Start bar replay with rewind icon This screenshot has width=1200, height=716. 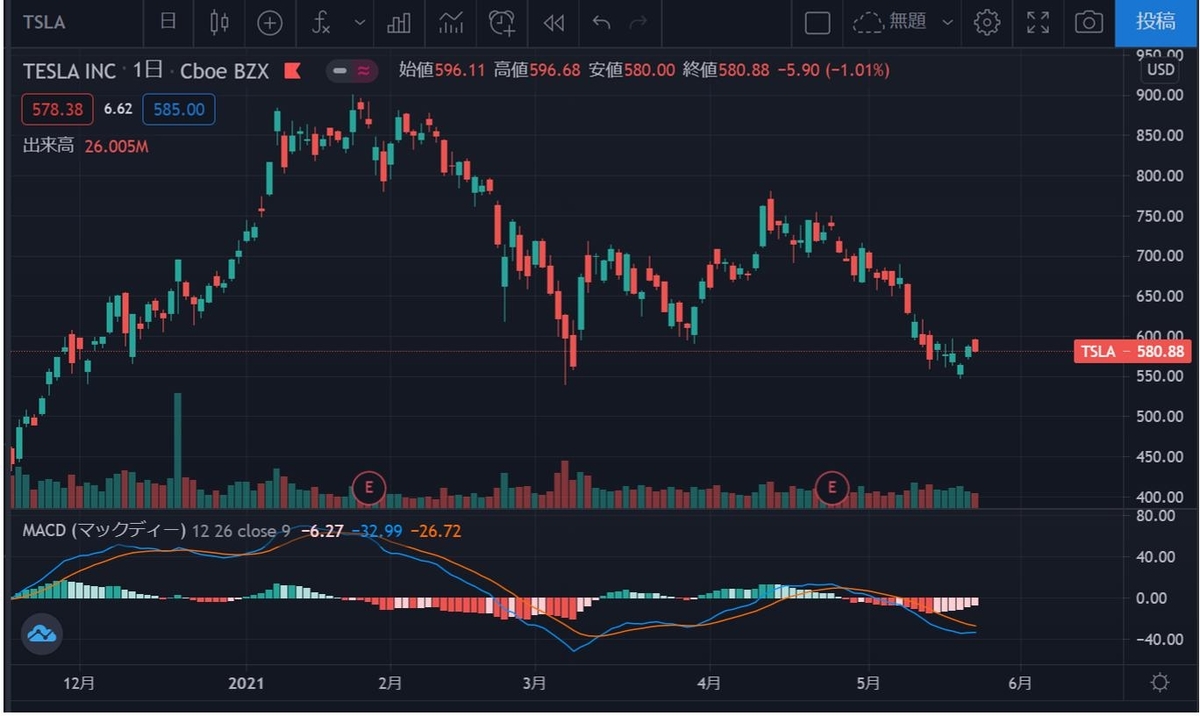[x=553, y=22]
